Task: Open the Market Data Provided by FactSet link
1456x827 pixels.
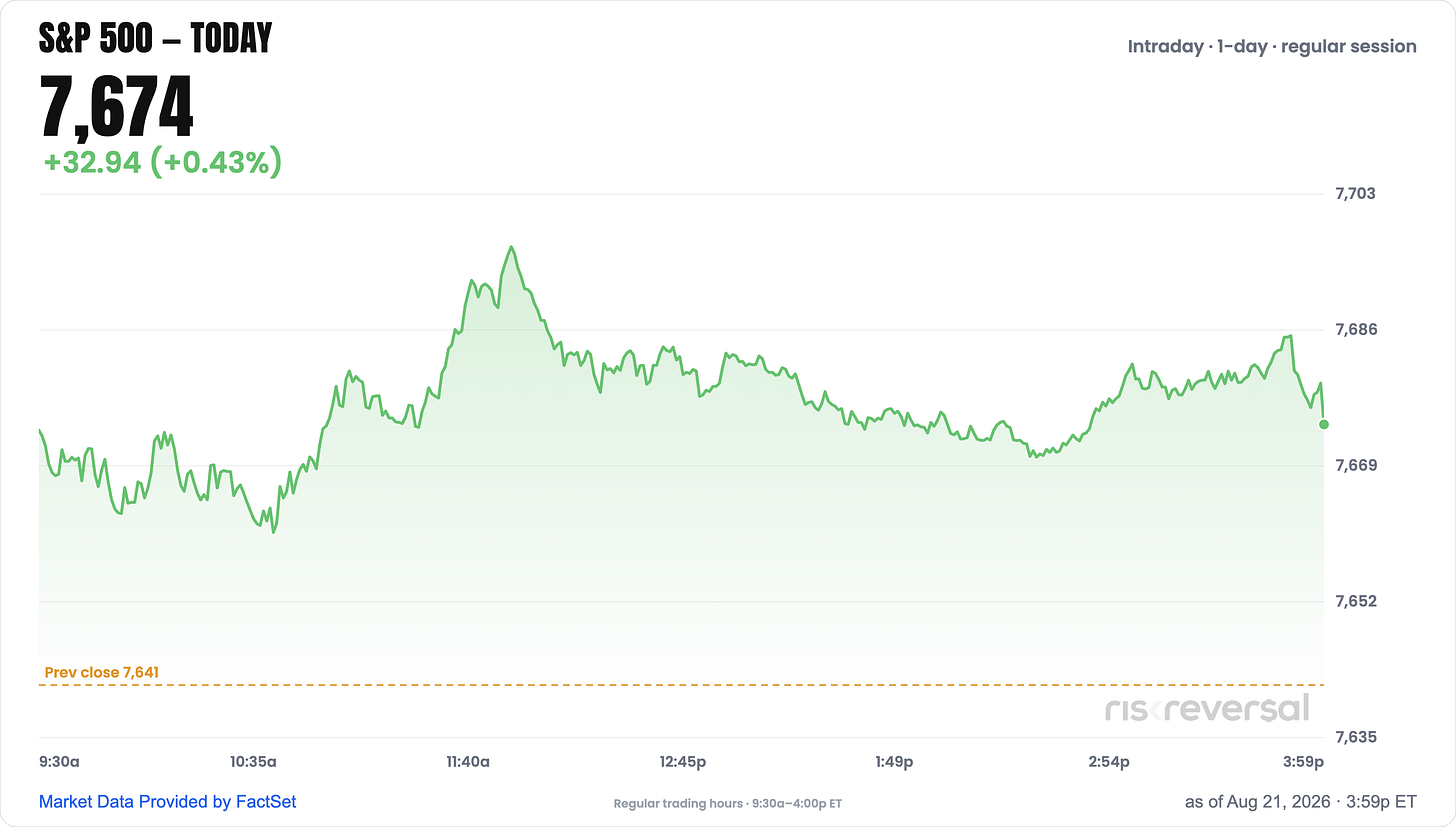Action: [167, 802]
